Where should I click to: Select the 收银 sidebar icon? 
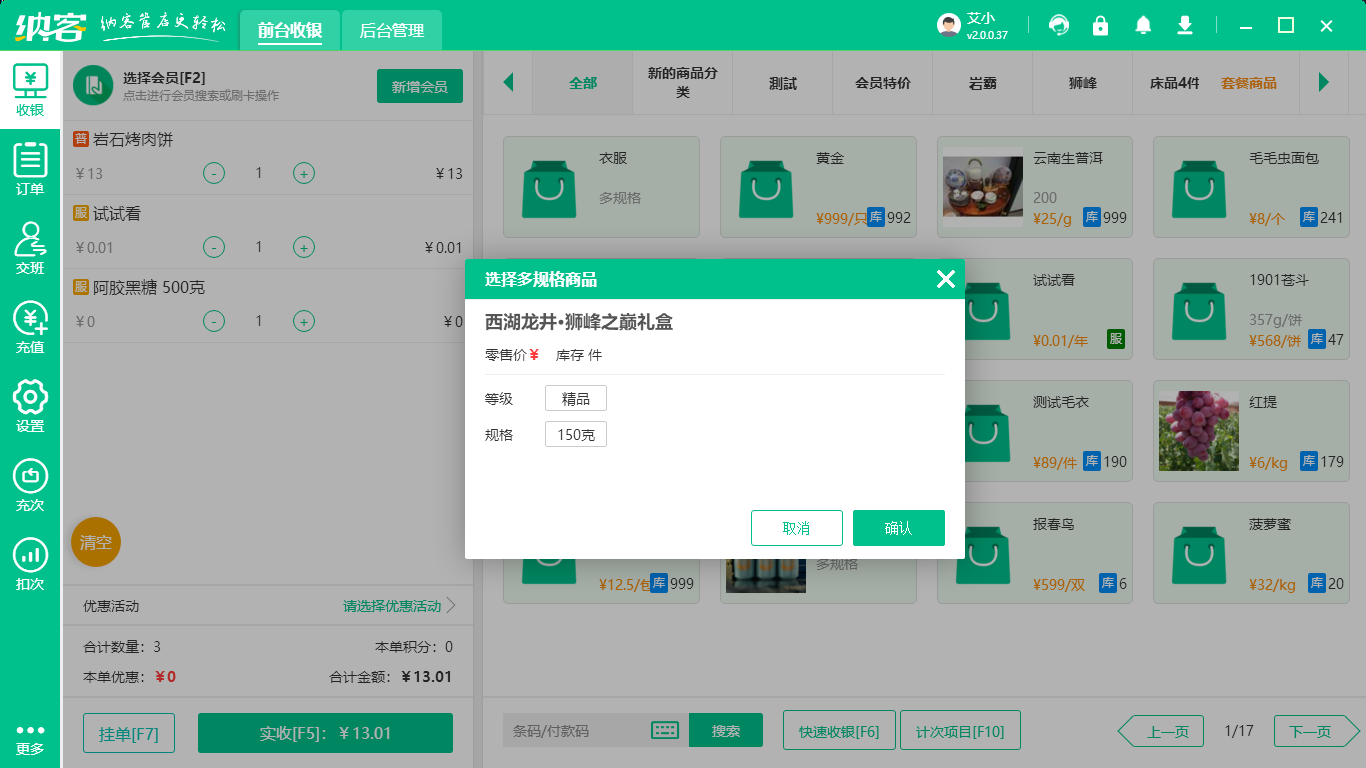click(x=30, y=90)
